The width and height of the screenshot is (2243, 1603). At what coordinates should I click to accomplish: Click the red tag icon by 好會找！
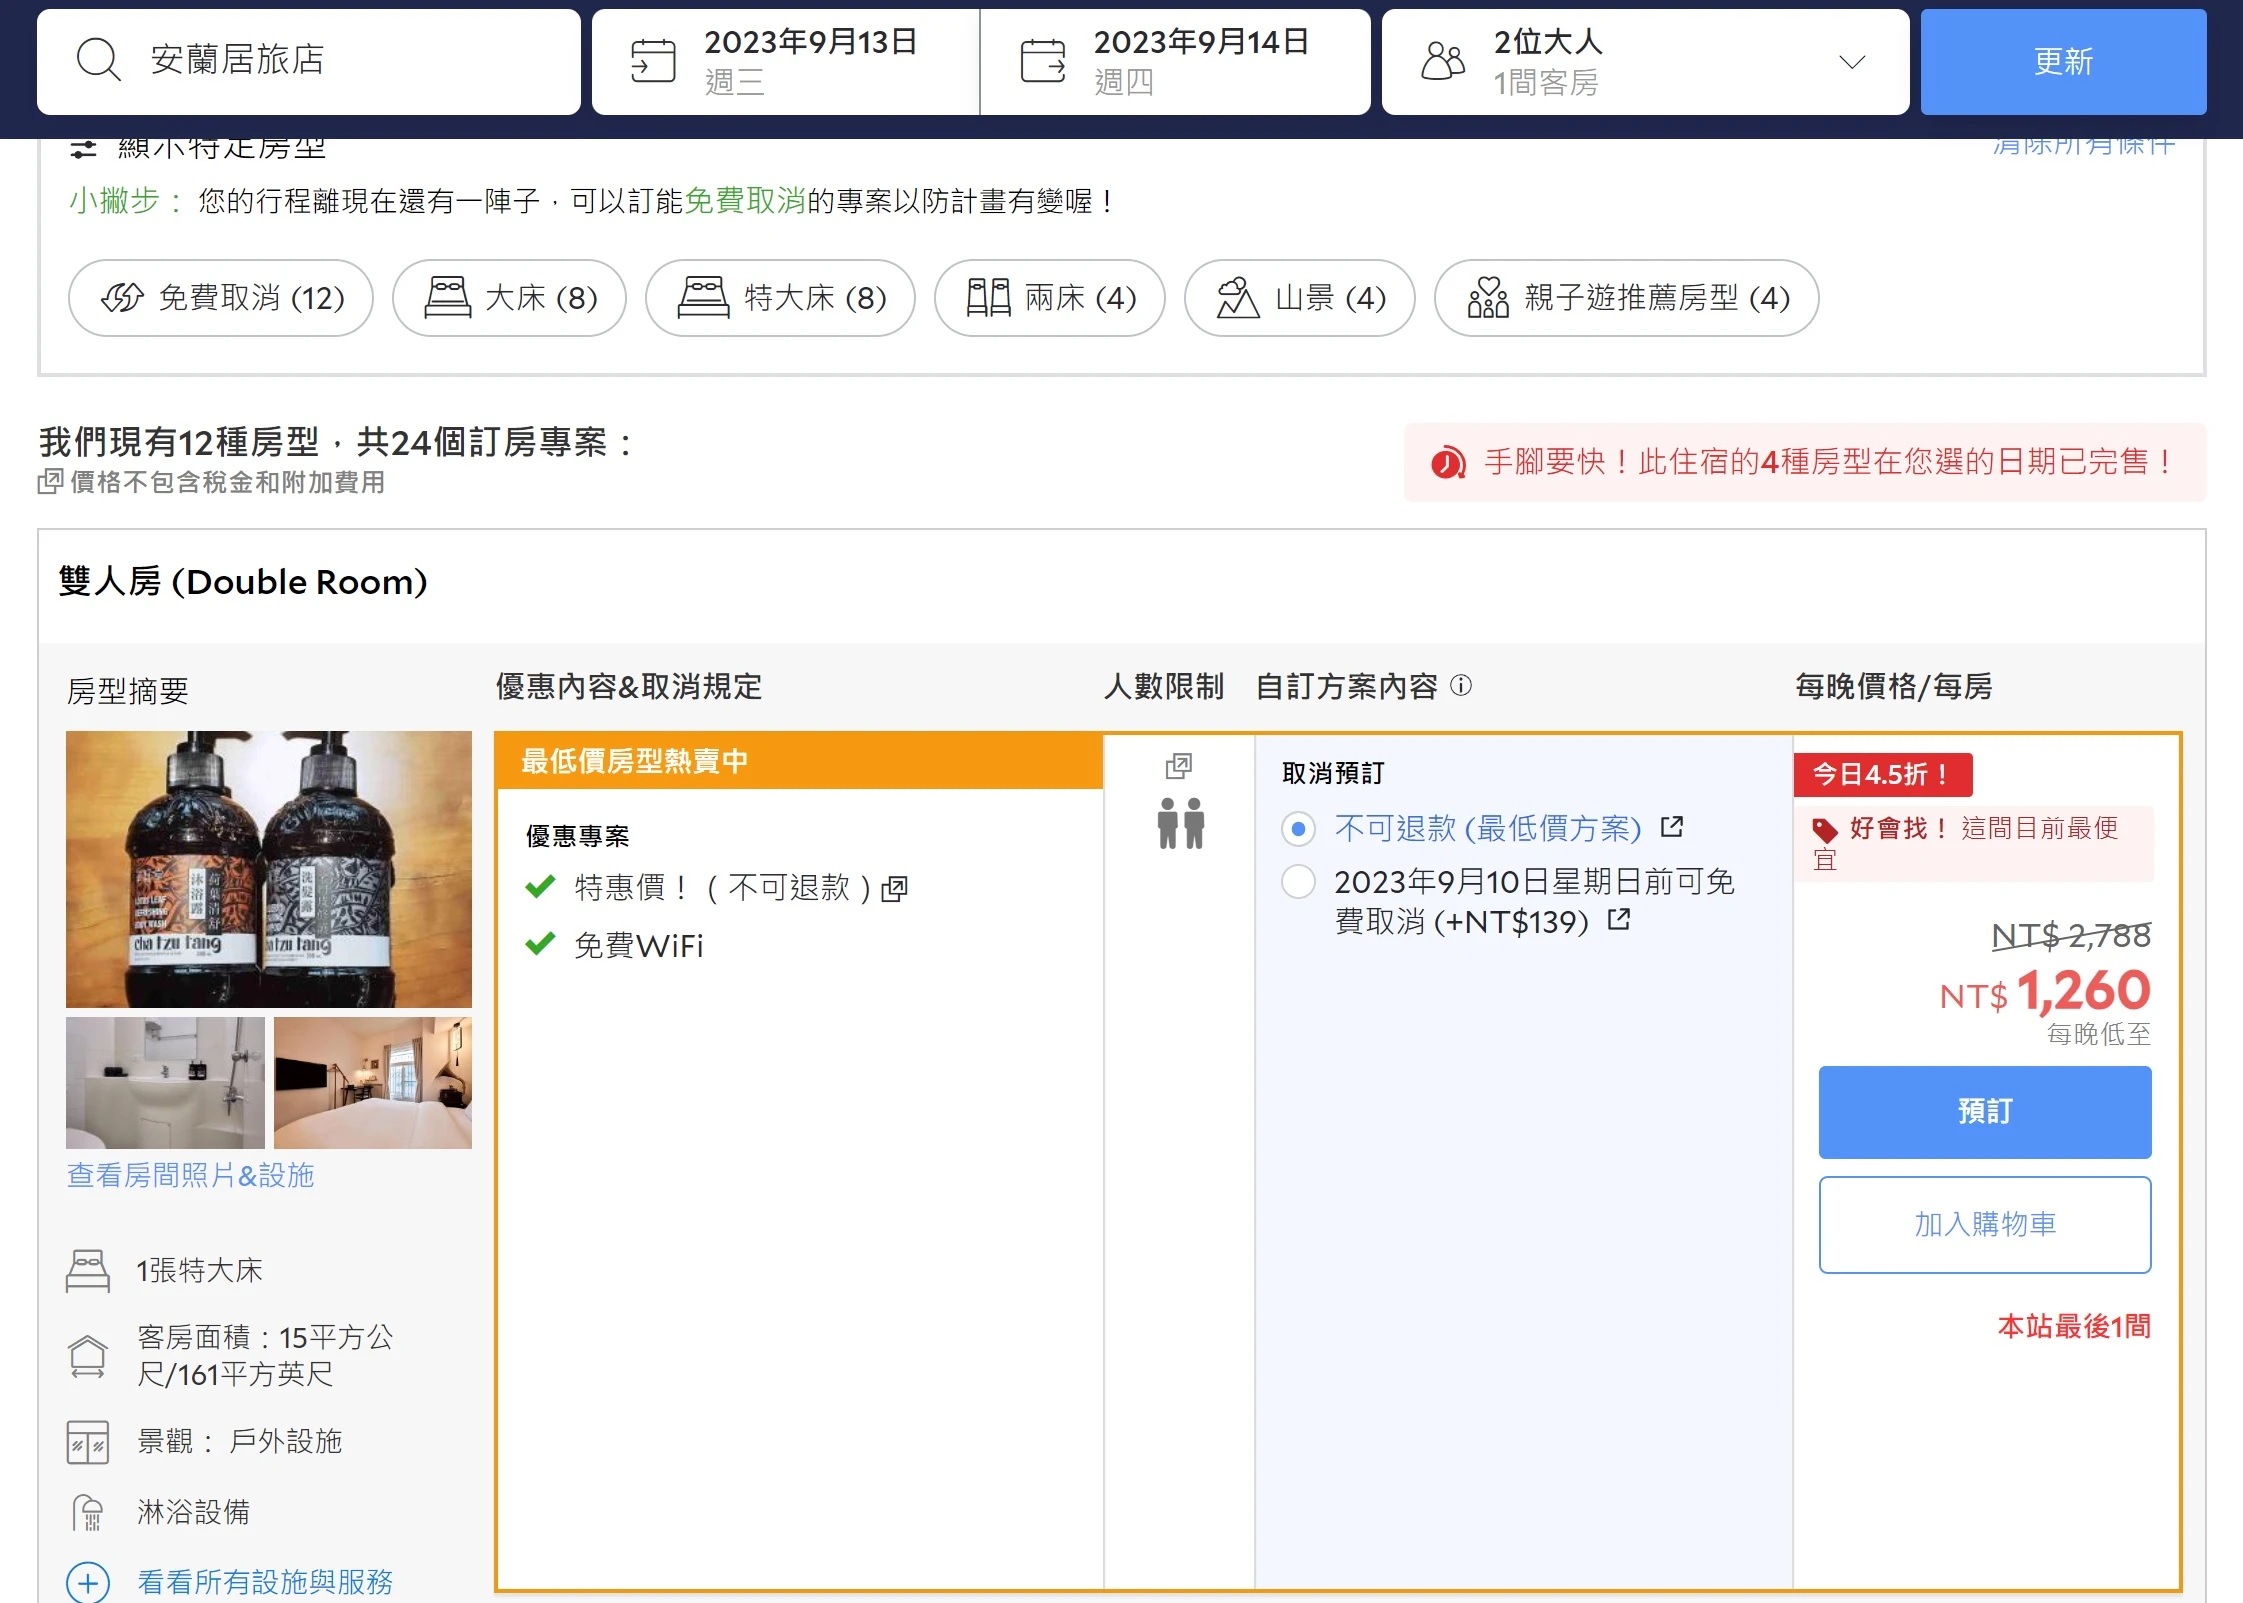click(1825, 830)
